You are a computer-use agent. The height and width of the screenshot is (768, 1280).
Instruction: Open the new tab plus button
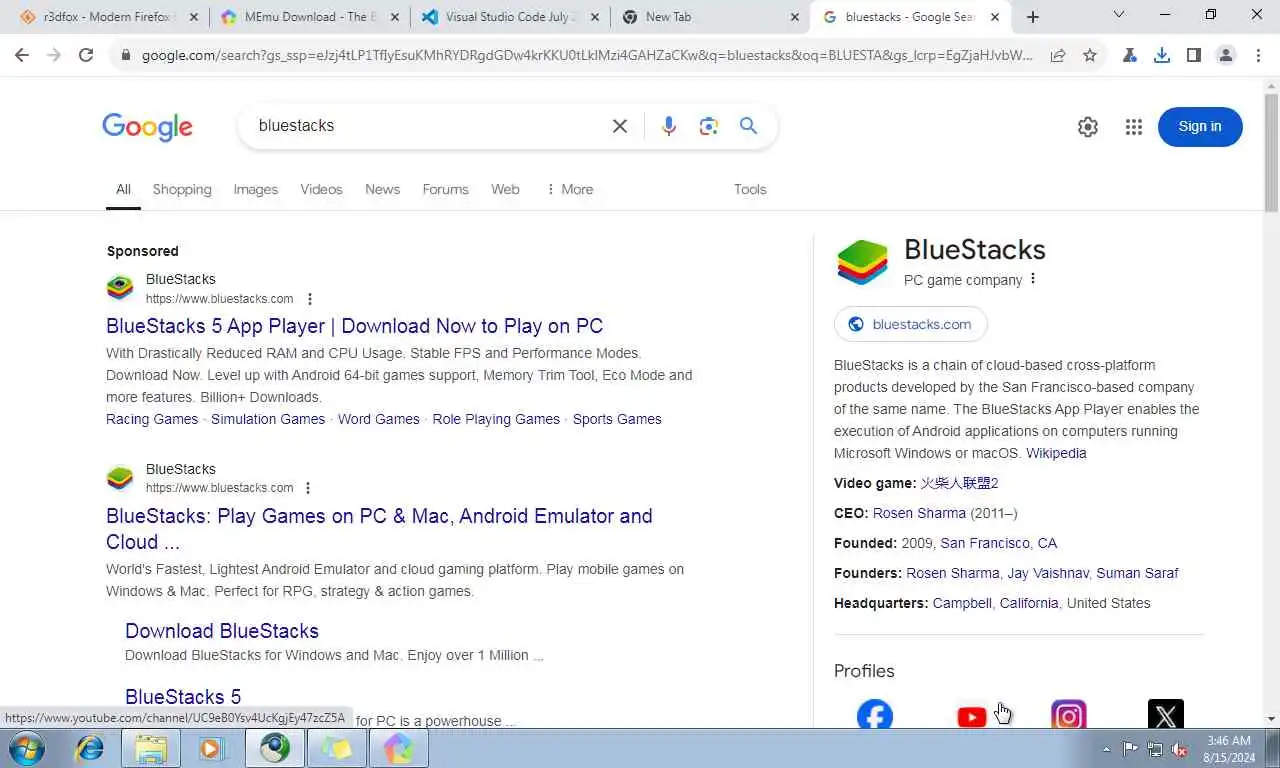1033,17
